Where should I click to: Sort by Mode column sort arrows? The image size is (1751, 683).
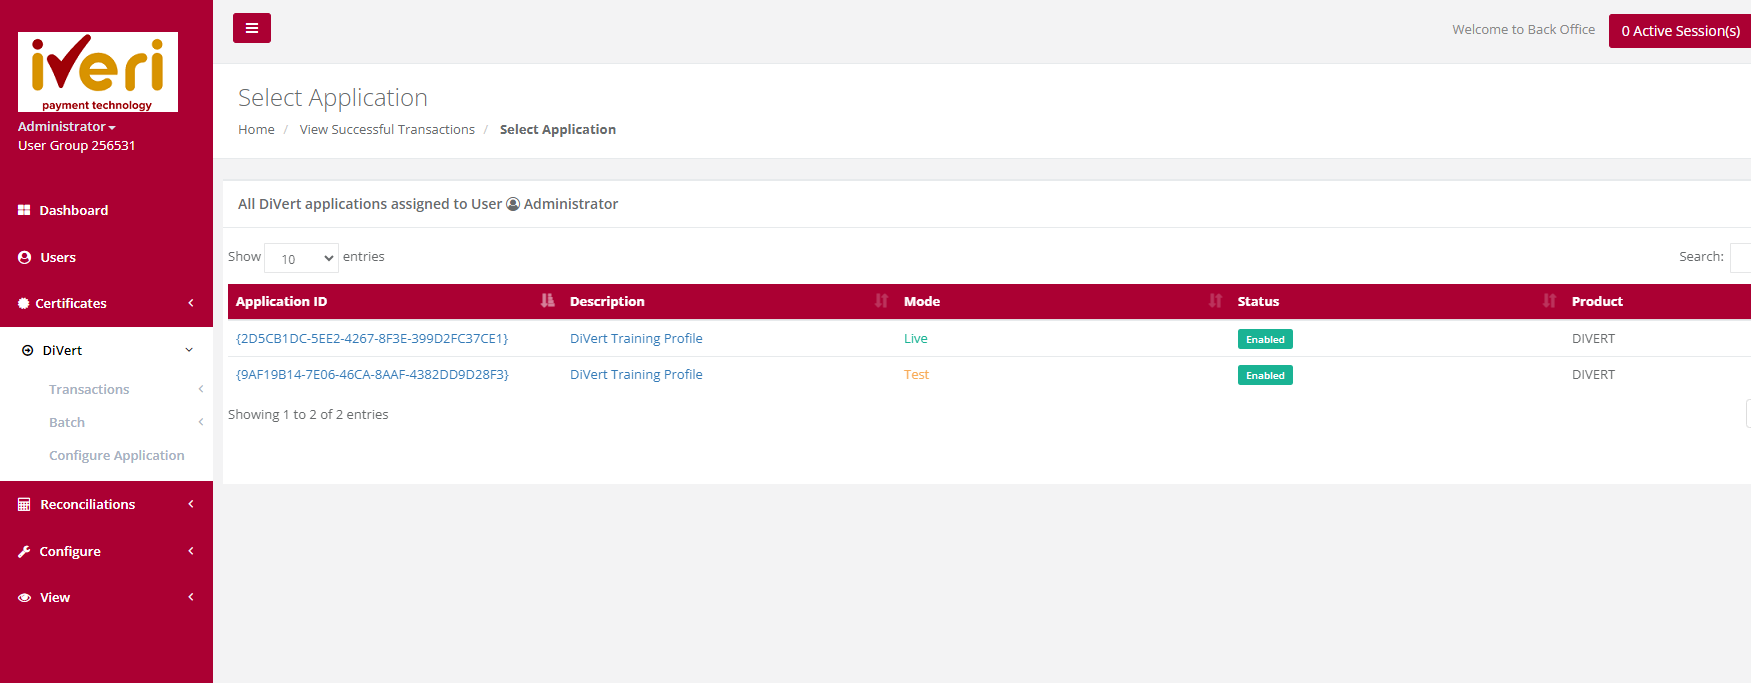point(1215,301)
